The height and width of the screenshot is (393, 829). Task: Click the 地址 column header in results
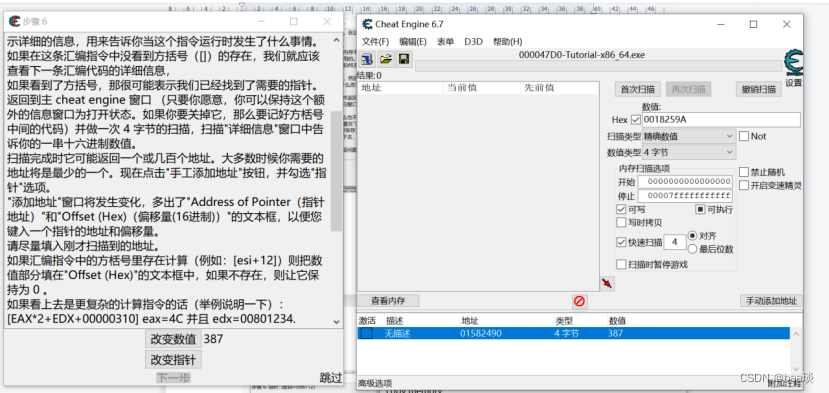click(x=400, y=88)
